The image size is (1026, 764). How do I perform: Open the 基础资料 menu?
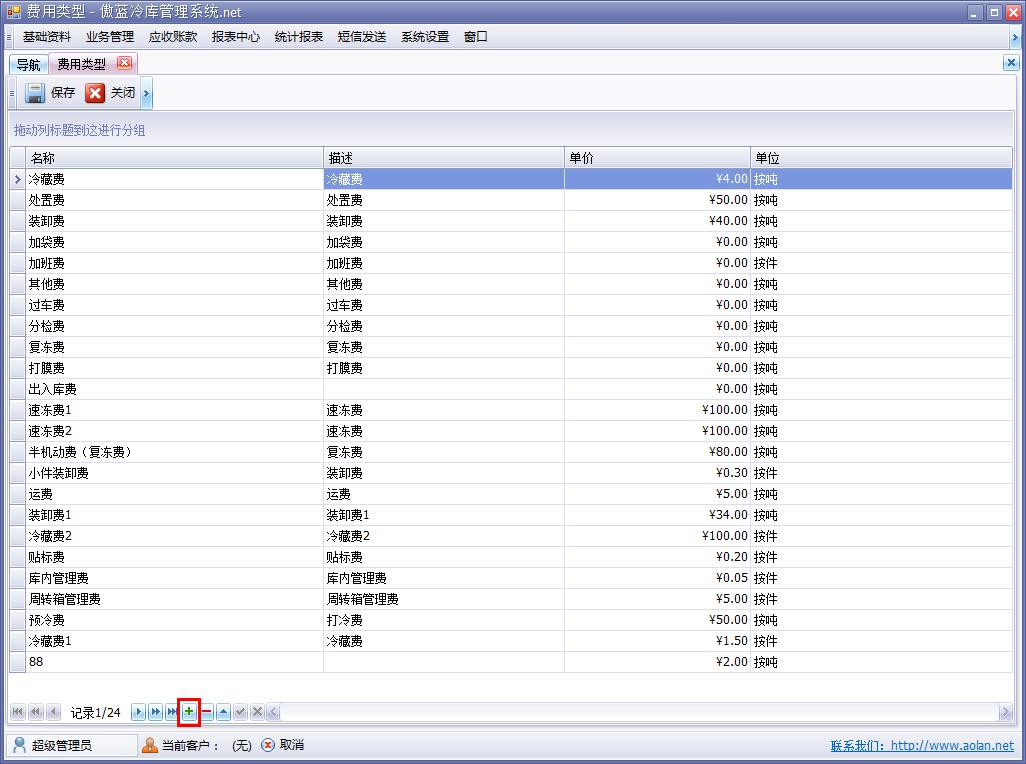[x=47, y=37]
